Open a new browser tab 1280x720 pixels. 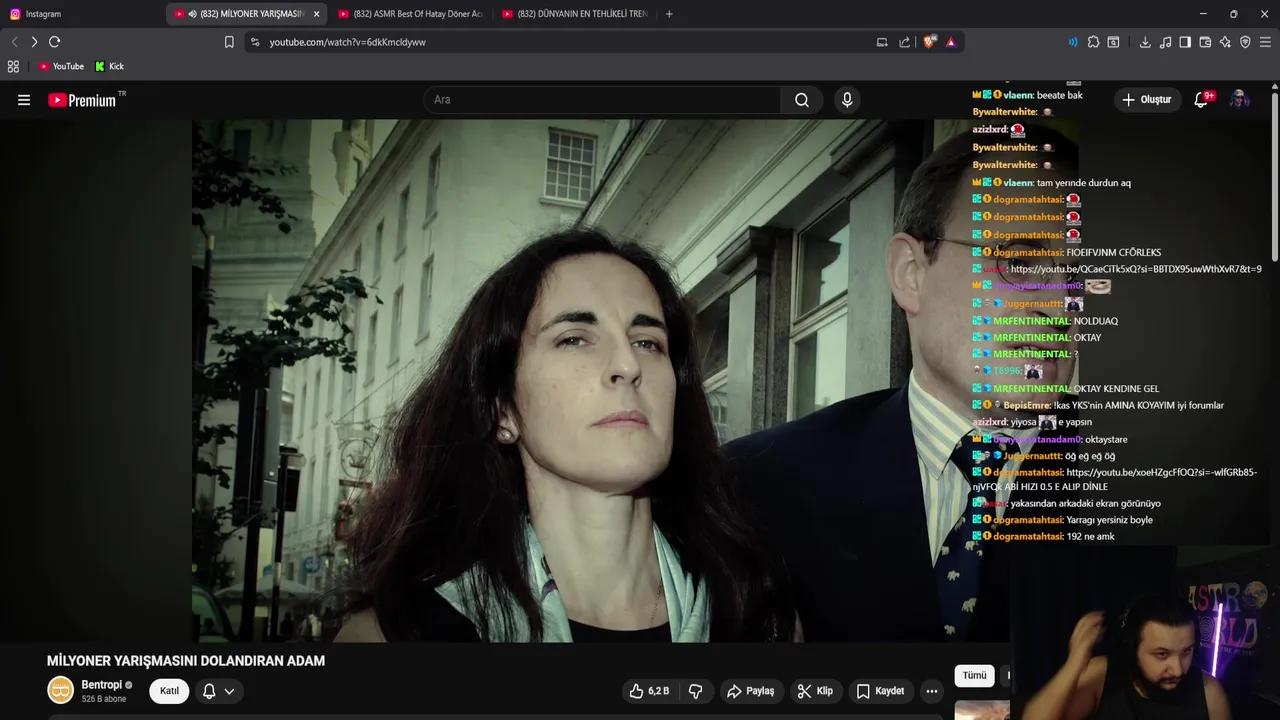click(x=669, y=14)
